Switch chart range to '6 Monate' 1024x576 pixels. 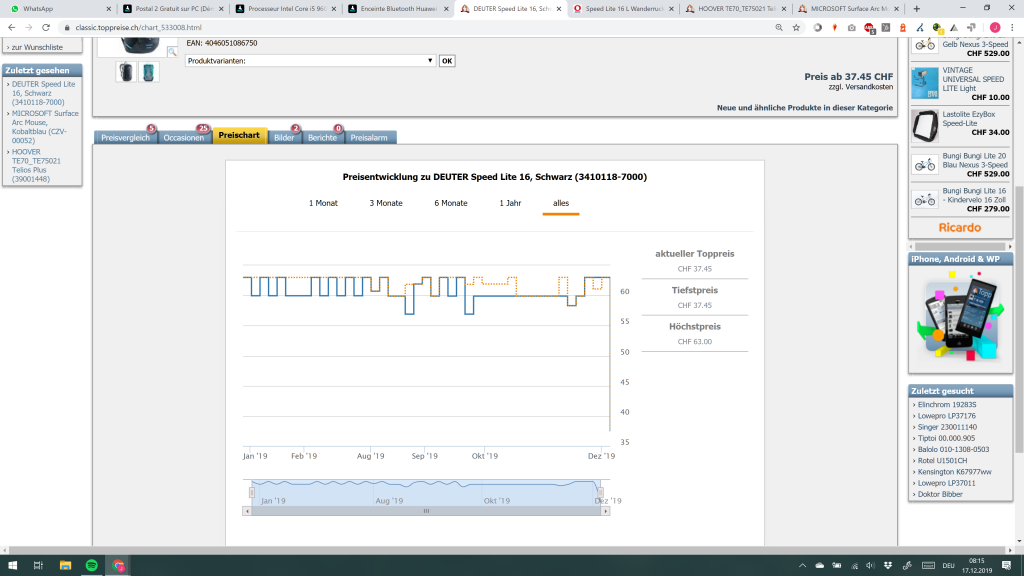coord(450,203)
